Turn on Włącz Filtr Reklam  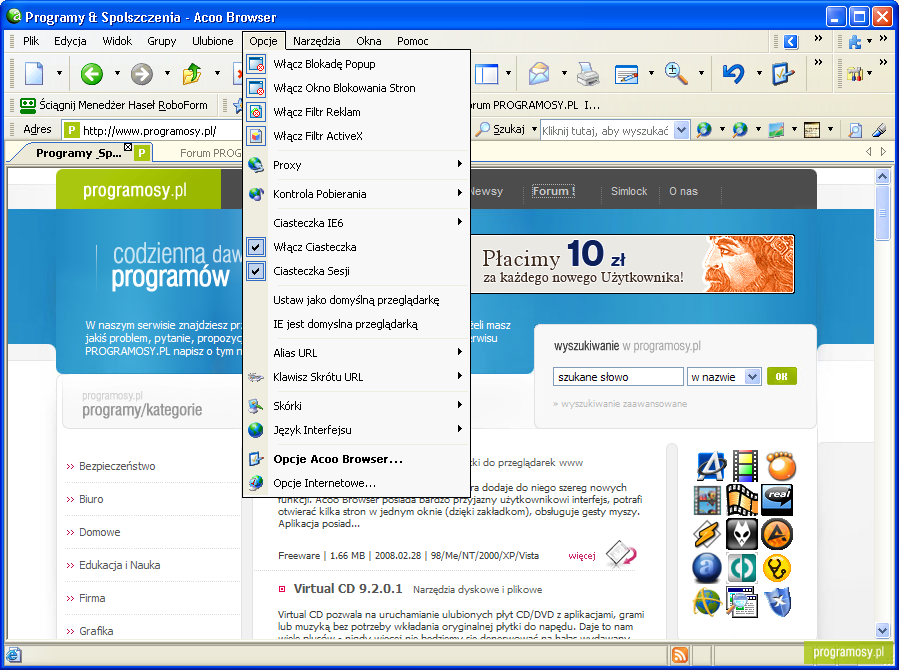pos(357,112)
